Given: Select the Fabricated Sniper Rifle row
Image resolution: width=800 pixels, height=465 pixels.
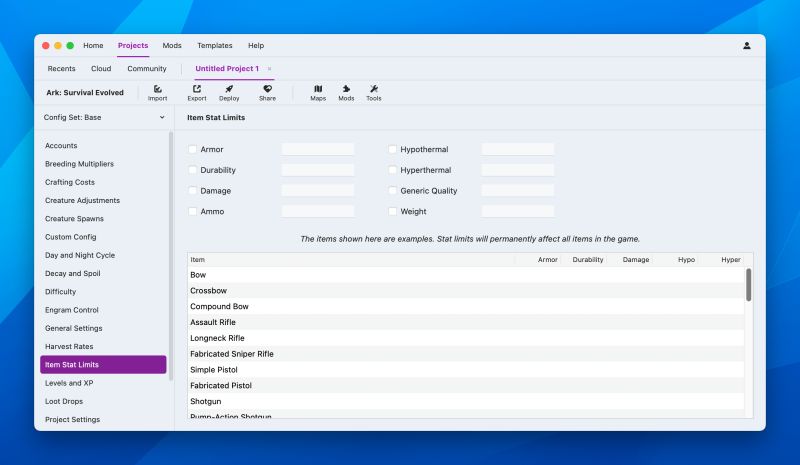Looking at the screenshot, I should [466, 354].
